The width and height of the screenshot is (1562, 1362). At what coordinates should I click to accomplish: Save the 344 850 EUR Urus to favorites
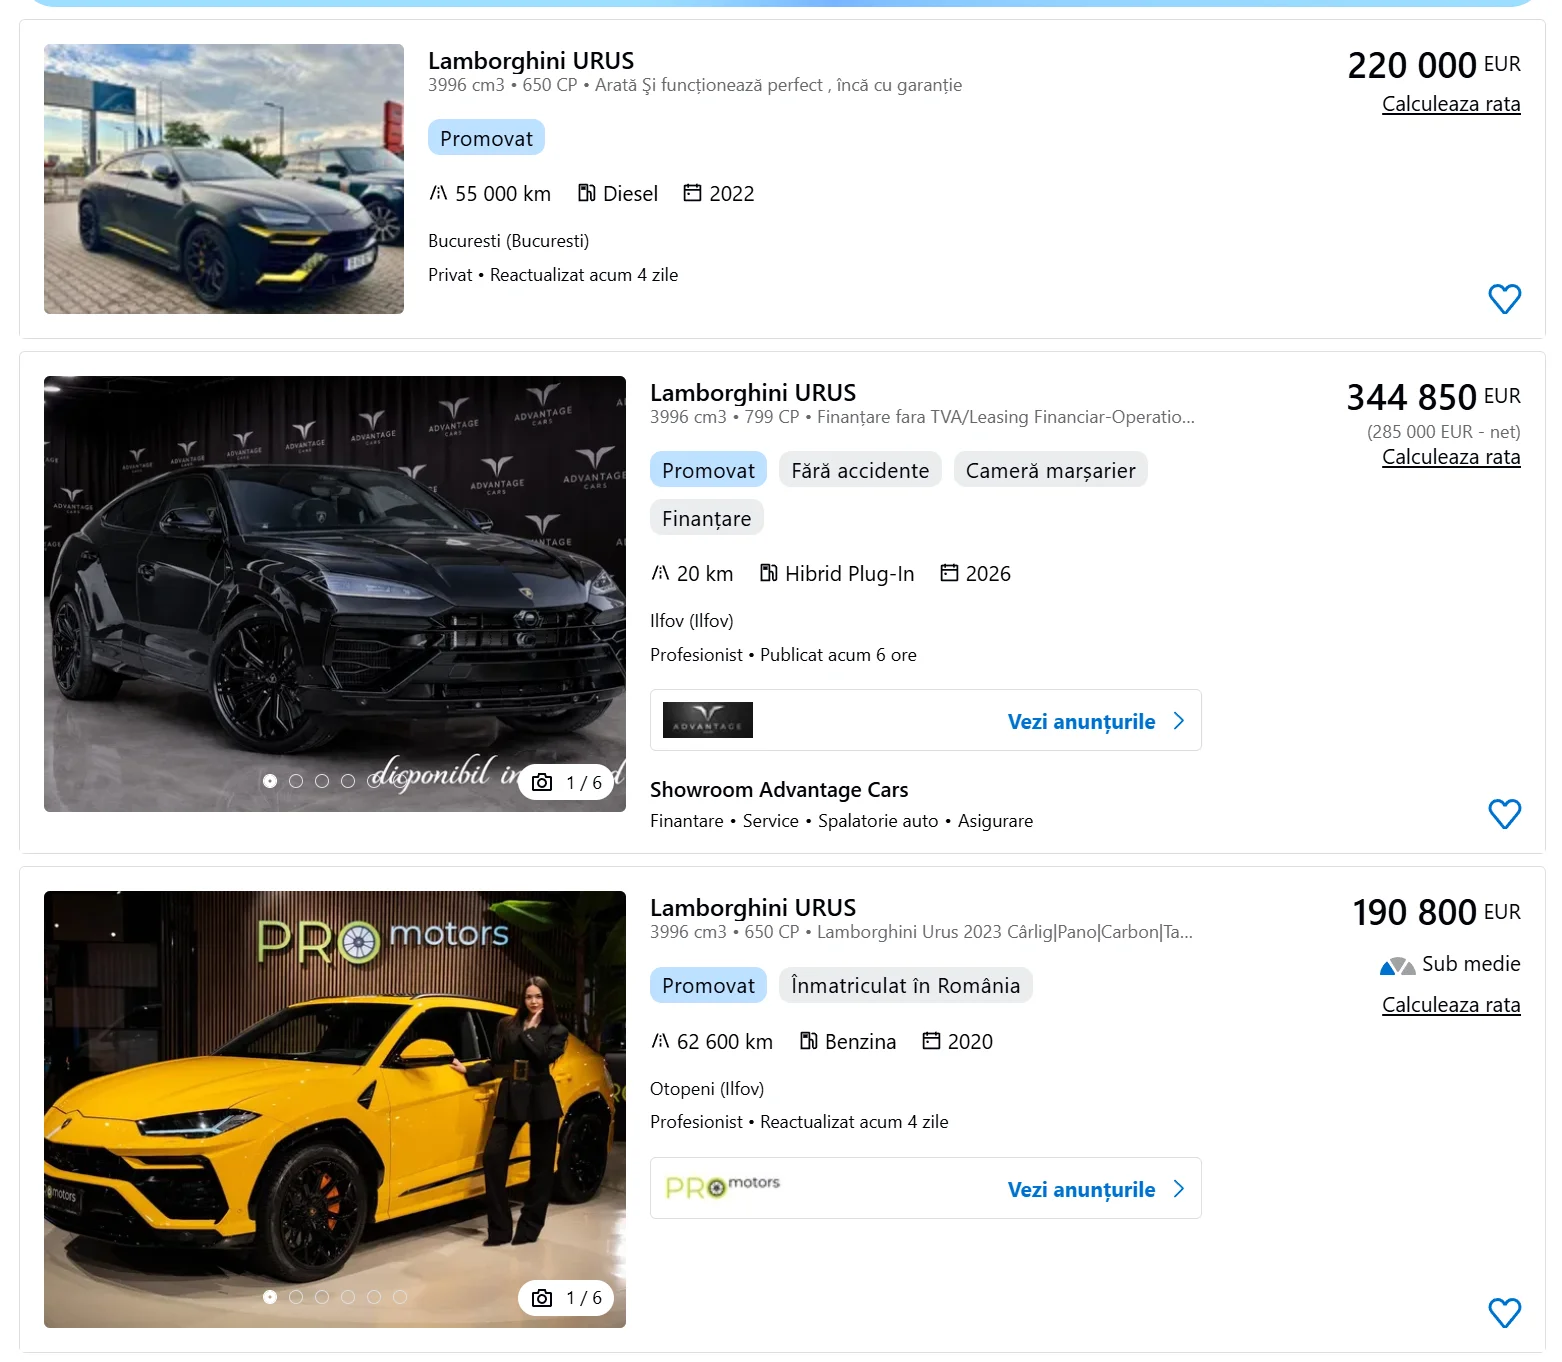(1504, 814)
